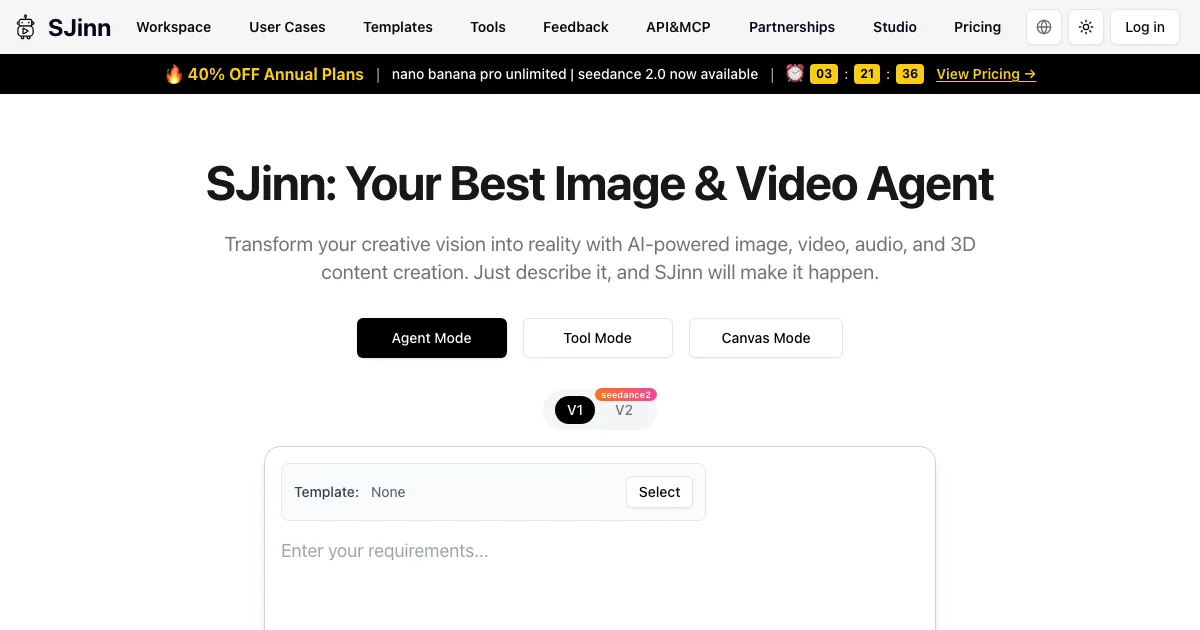The width and height of the screenshot is (1200, 630).
Task: Click the SJinn brand name text
Action: pyautogui.click(x=80, y=27)
